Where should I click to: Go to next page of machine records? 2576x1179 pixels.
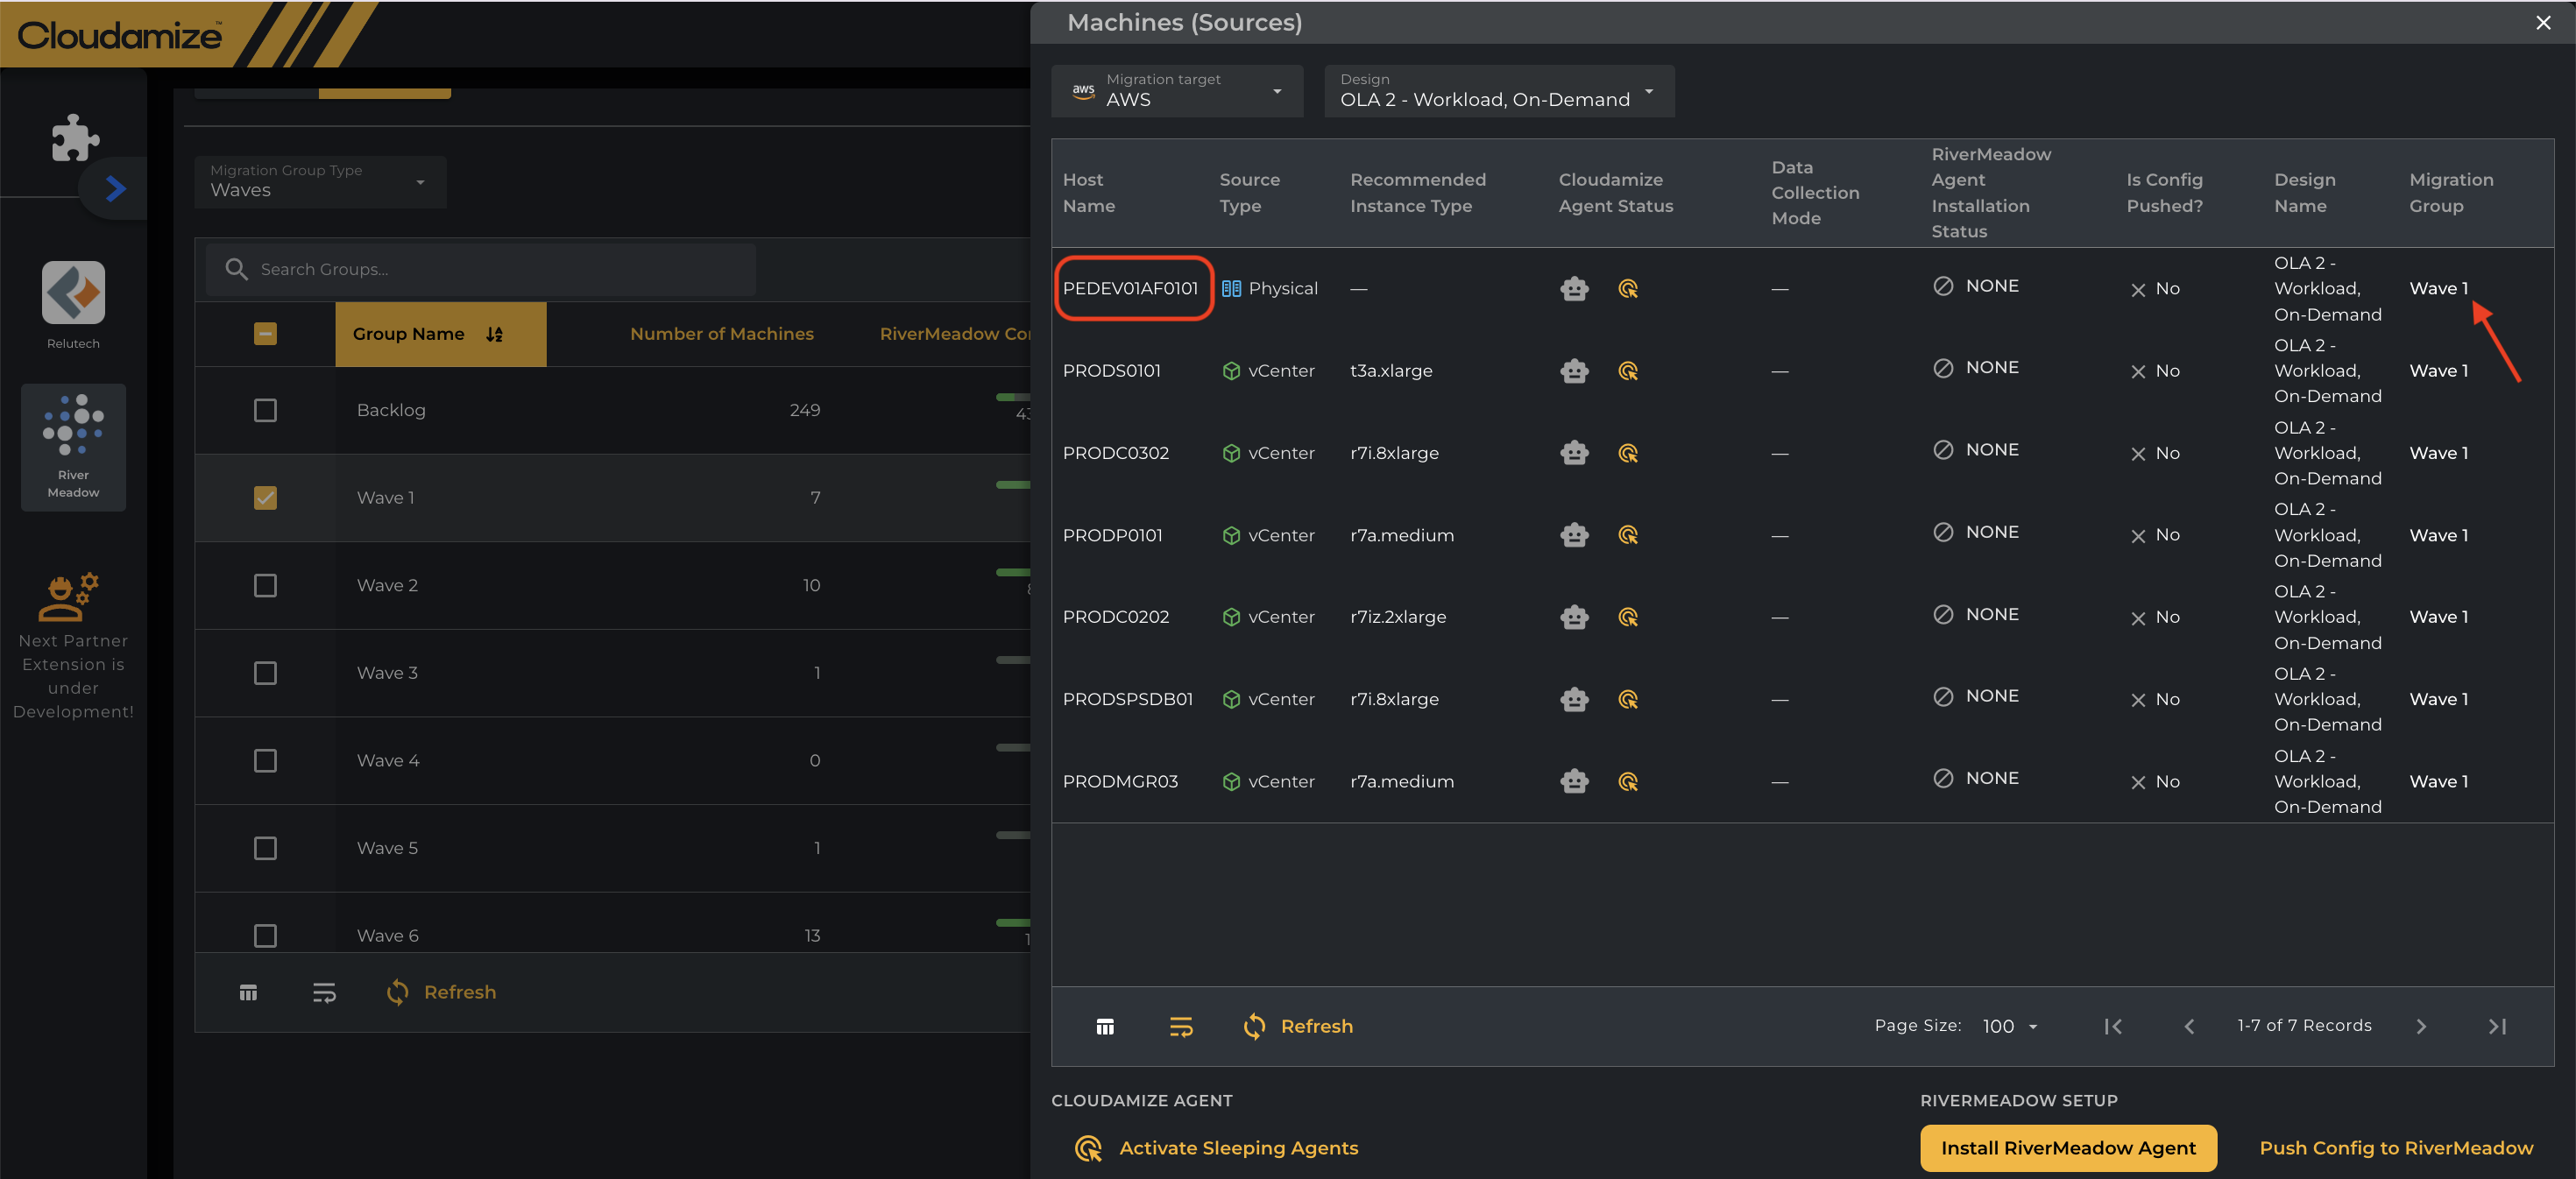pyautogui.click(x=2421, y=1026)
